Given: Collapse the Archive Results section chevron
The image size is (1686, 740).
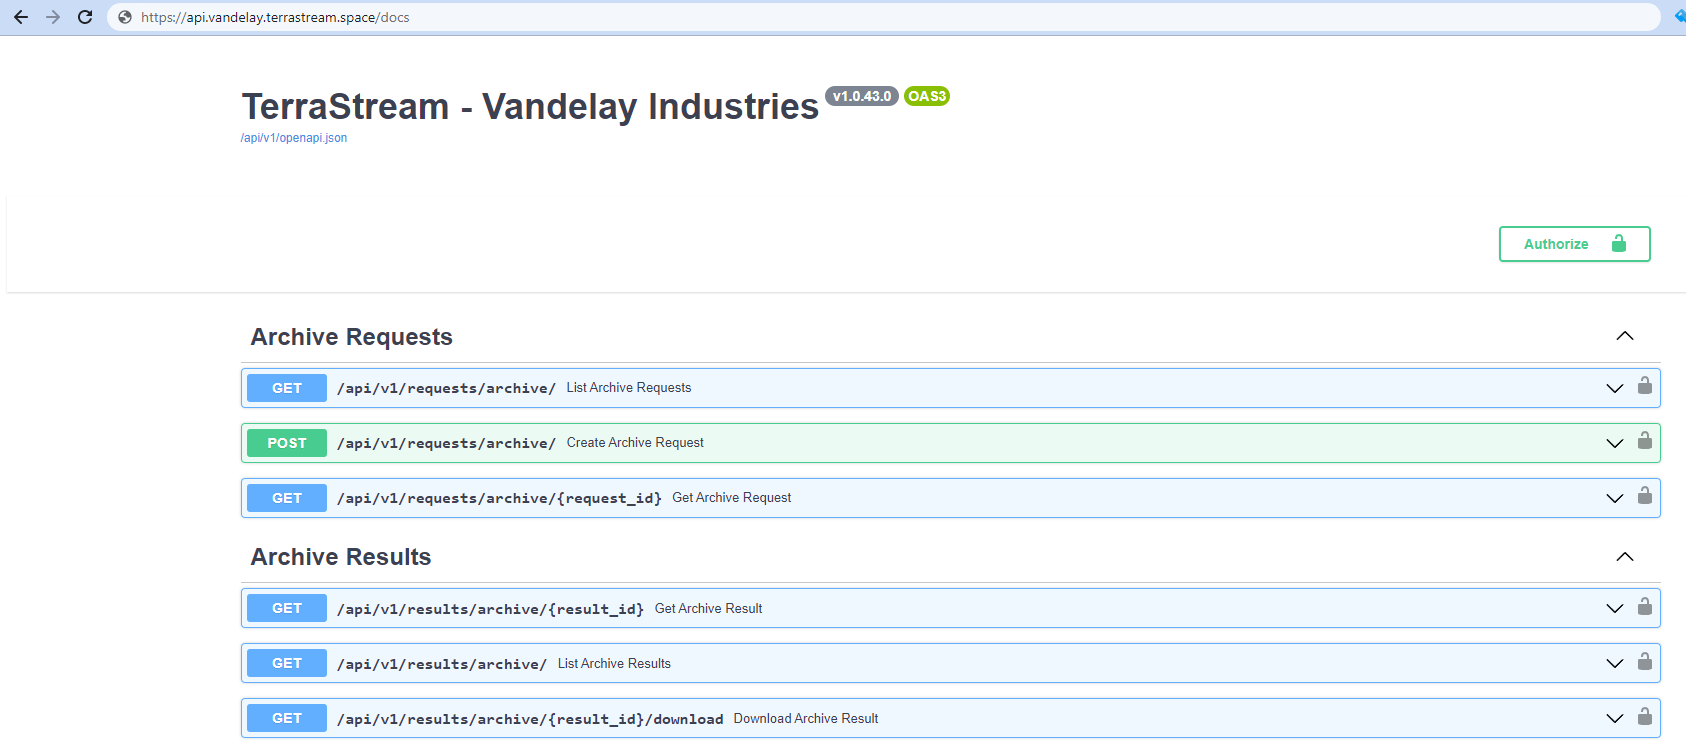Looking at the screenshot, I should pyautogui.click(x=1625, y=556).
